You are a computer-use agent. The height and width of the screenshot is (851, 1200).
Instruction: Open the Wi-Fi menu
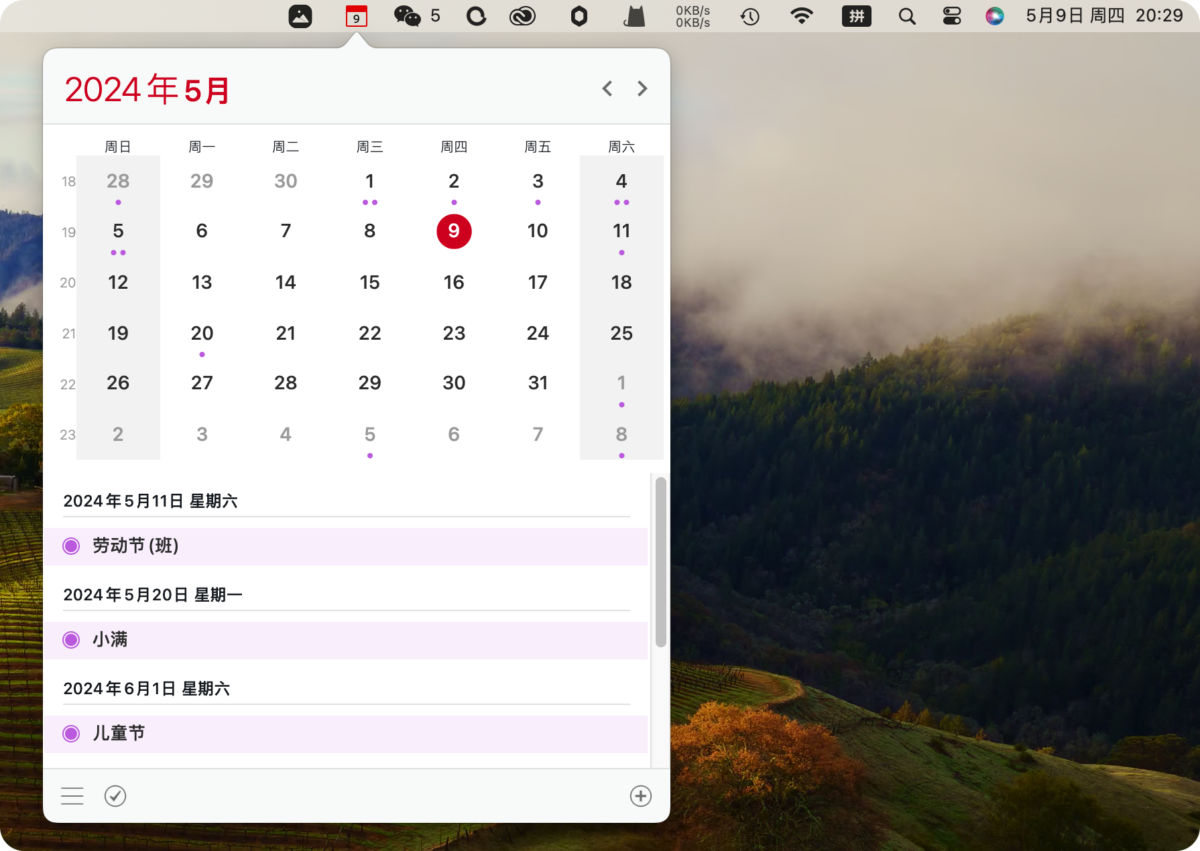coord(801,16)
